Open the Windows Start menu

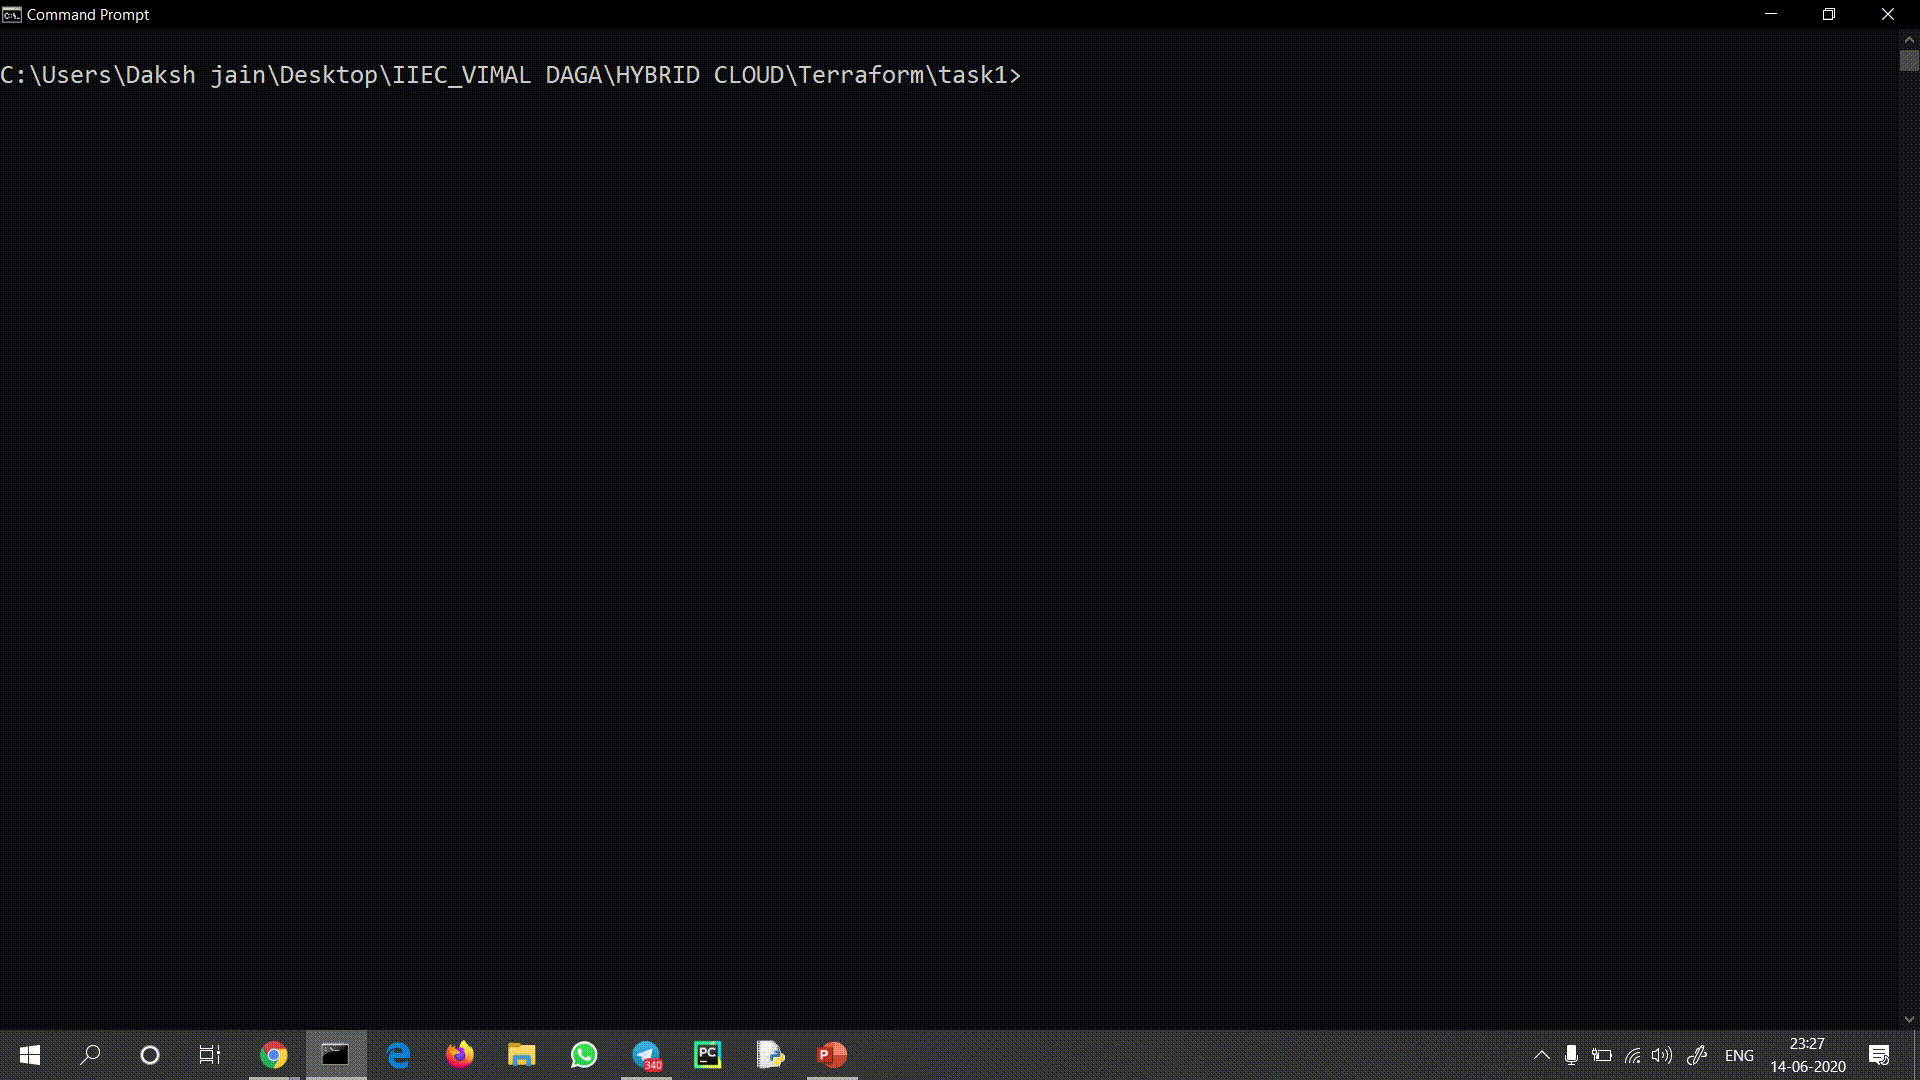[x=29, y=1055]
